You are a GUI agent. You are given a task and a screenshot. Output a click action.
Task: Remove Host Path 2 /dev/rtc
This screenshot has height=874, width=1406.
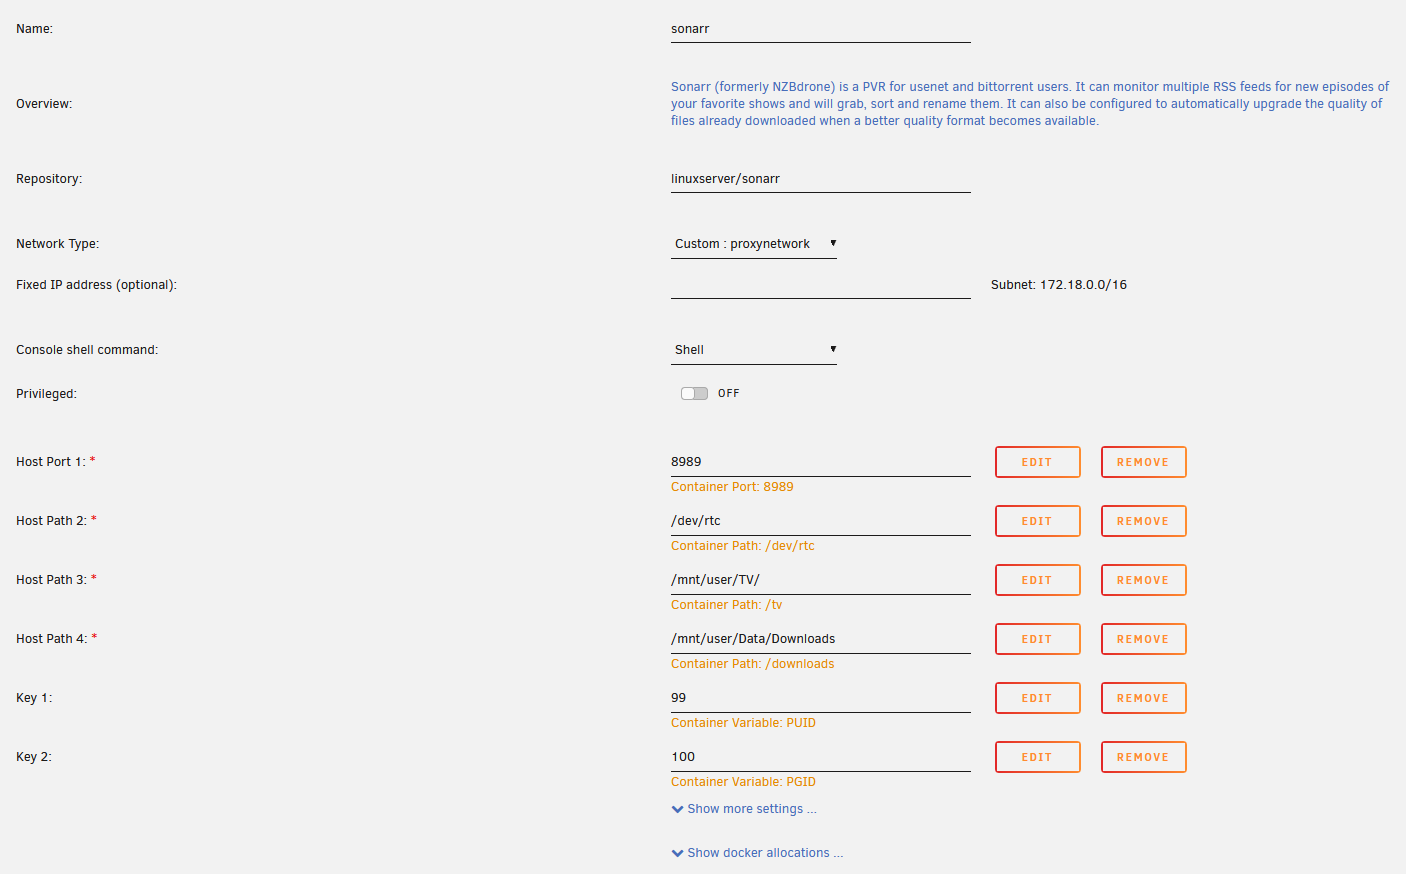pyautogui.click(x=1144, y=521)
